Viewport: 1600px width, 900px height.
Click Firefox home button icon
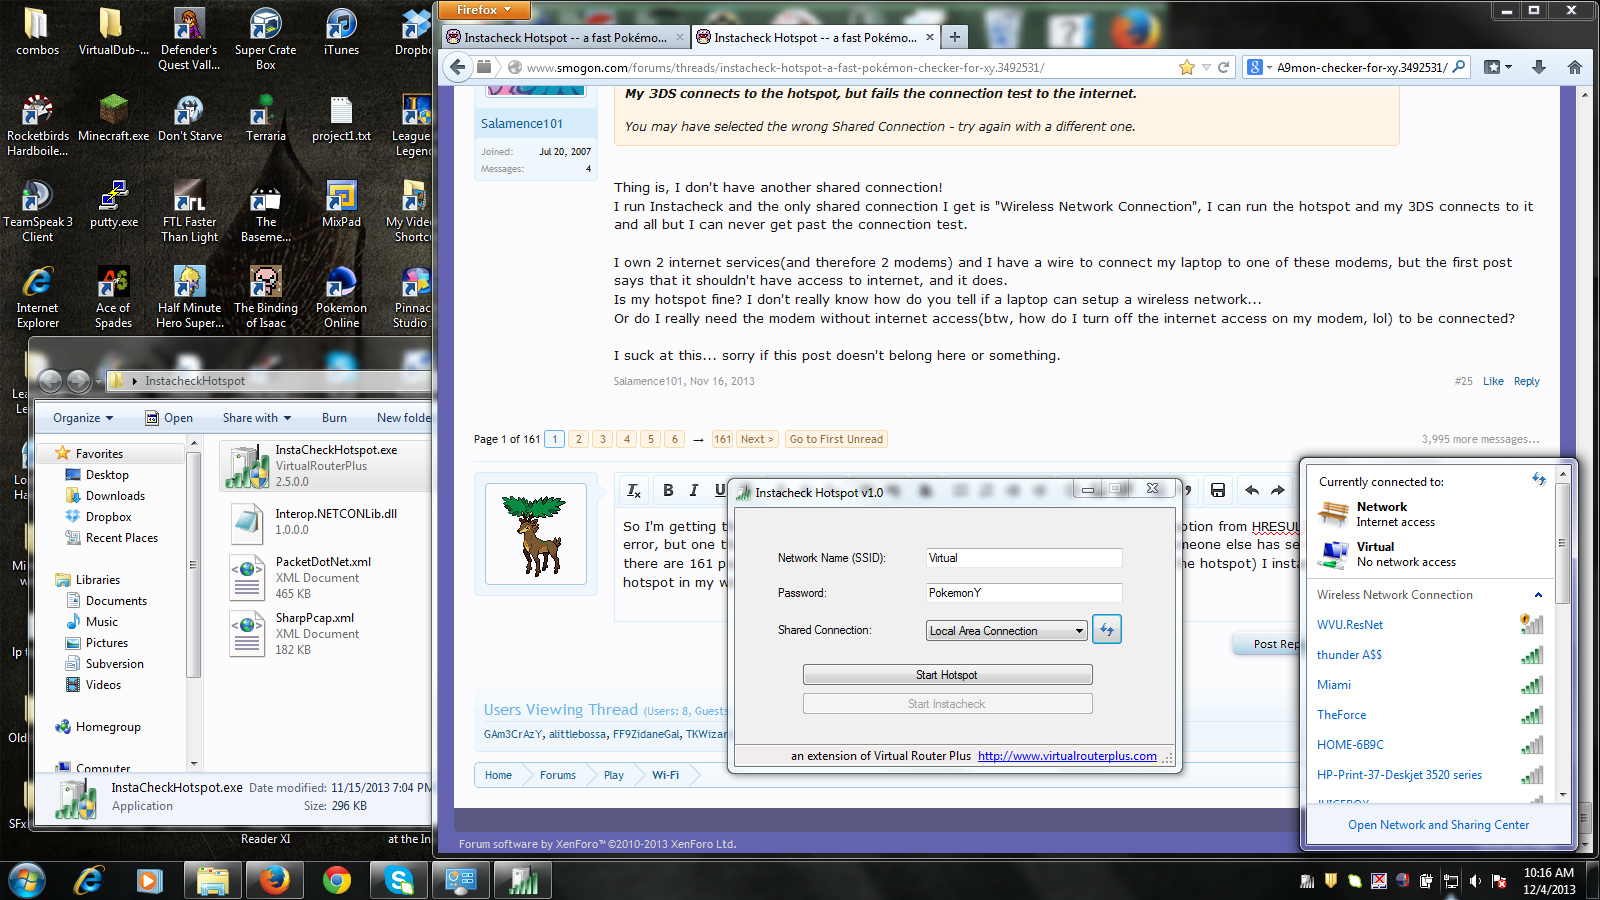click(x=1574, y=67)
